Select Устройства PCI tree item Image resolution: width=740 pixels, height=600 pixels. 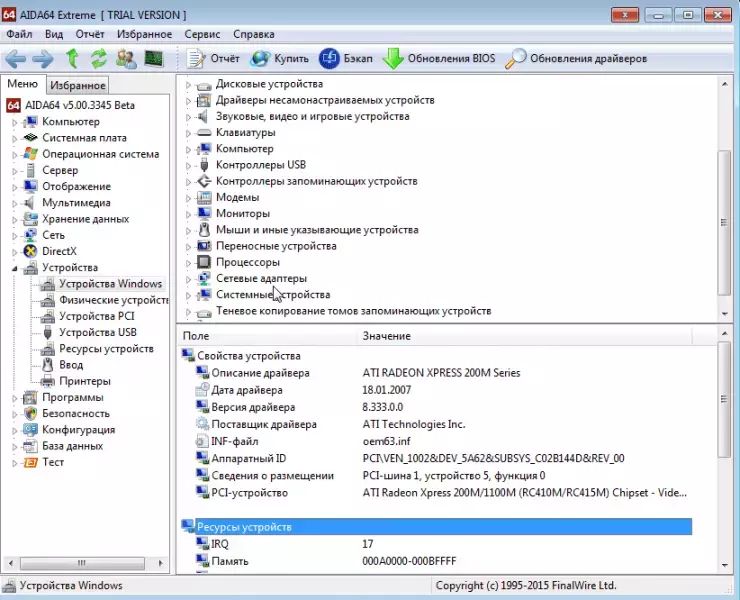pyautogui.click(x=97, y=316)
